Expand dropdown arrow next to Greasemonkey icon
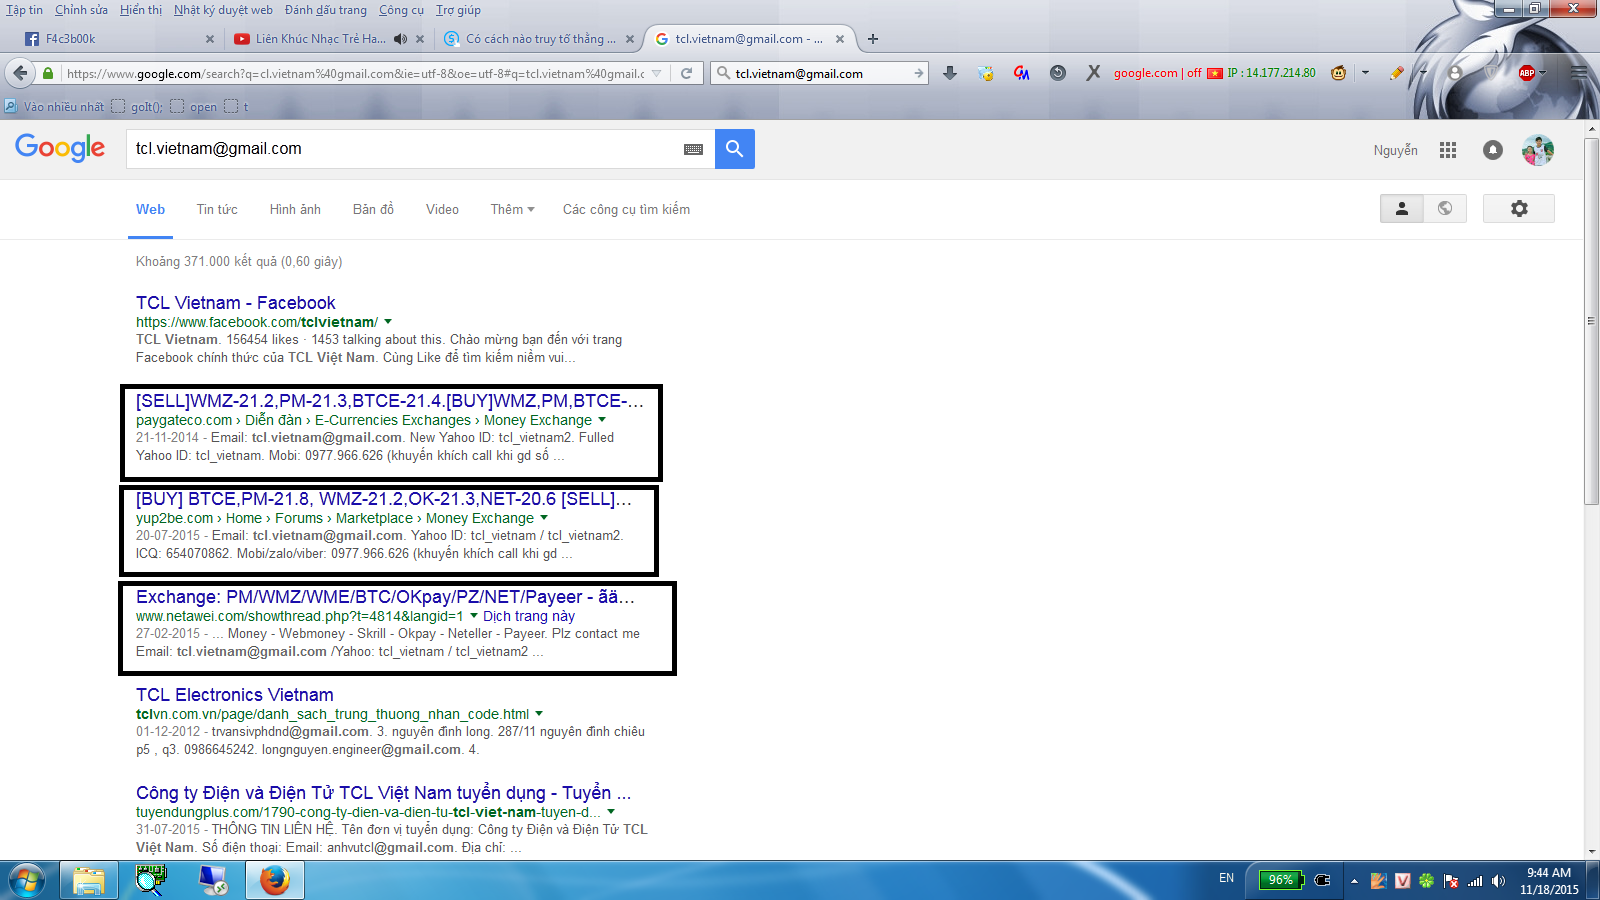Screen dimensions: 1600x900 (1365, 73)
